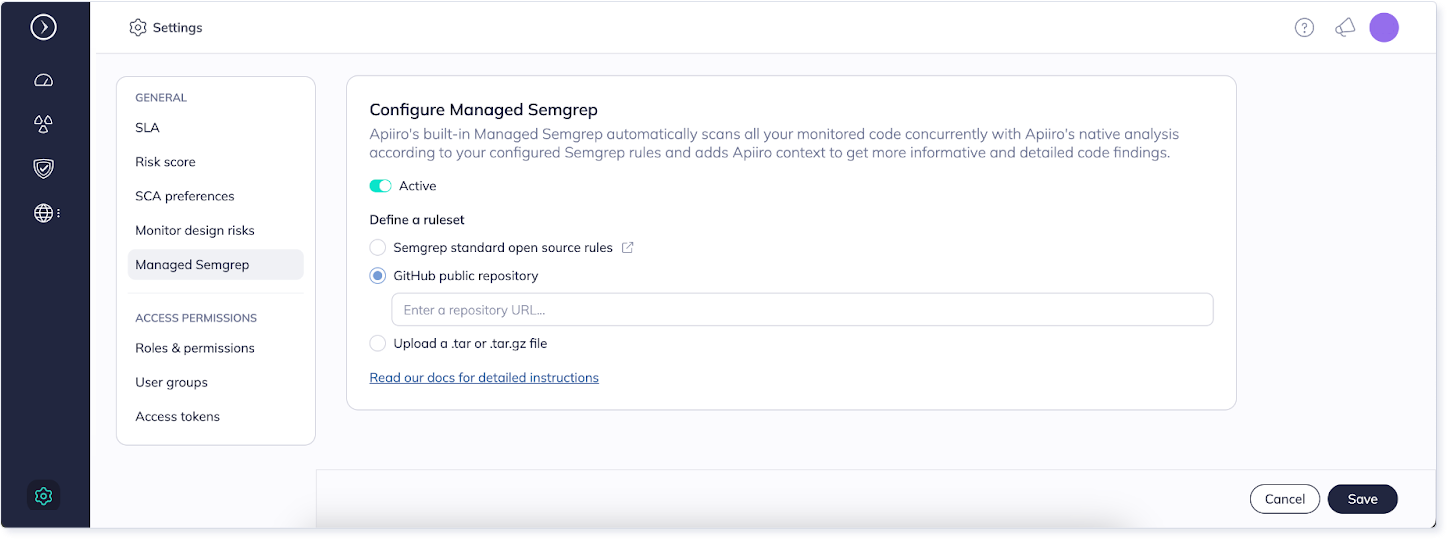1448x539 pixels.
Task: Click the repository URL input field
Action: [x=802, y=310]
